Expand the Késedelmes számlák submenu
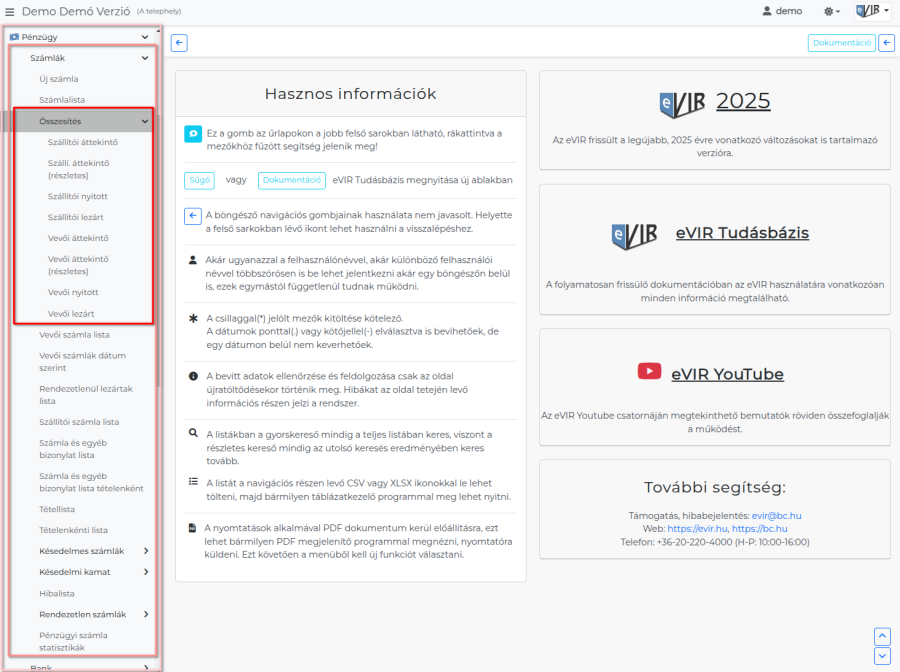 click(x=145, y=551)
